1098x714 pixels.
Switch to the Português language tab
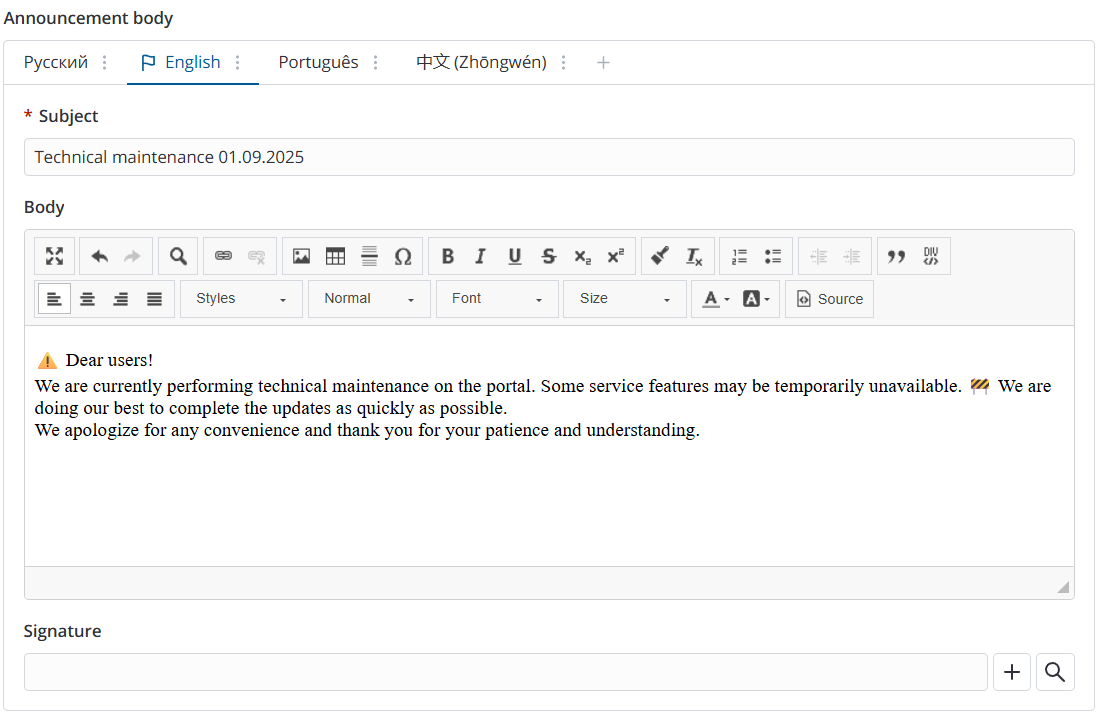pyautogui.click(x=318, y=62)
